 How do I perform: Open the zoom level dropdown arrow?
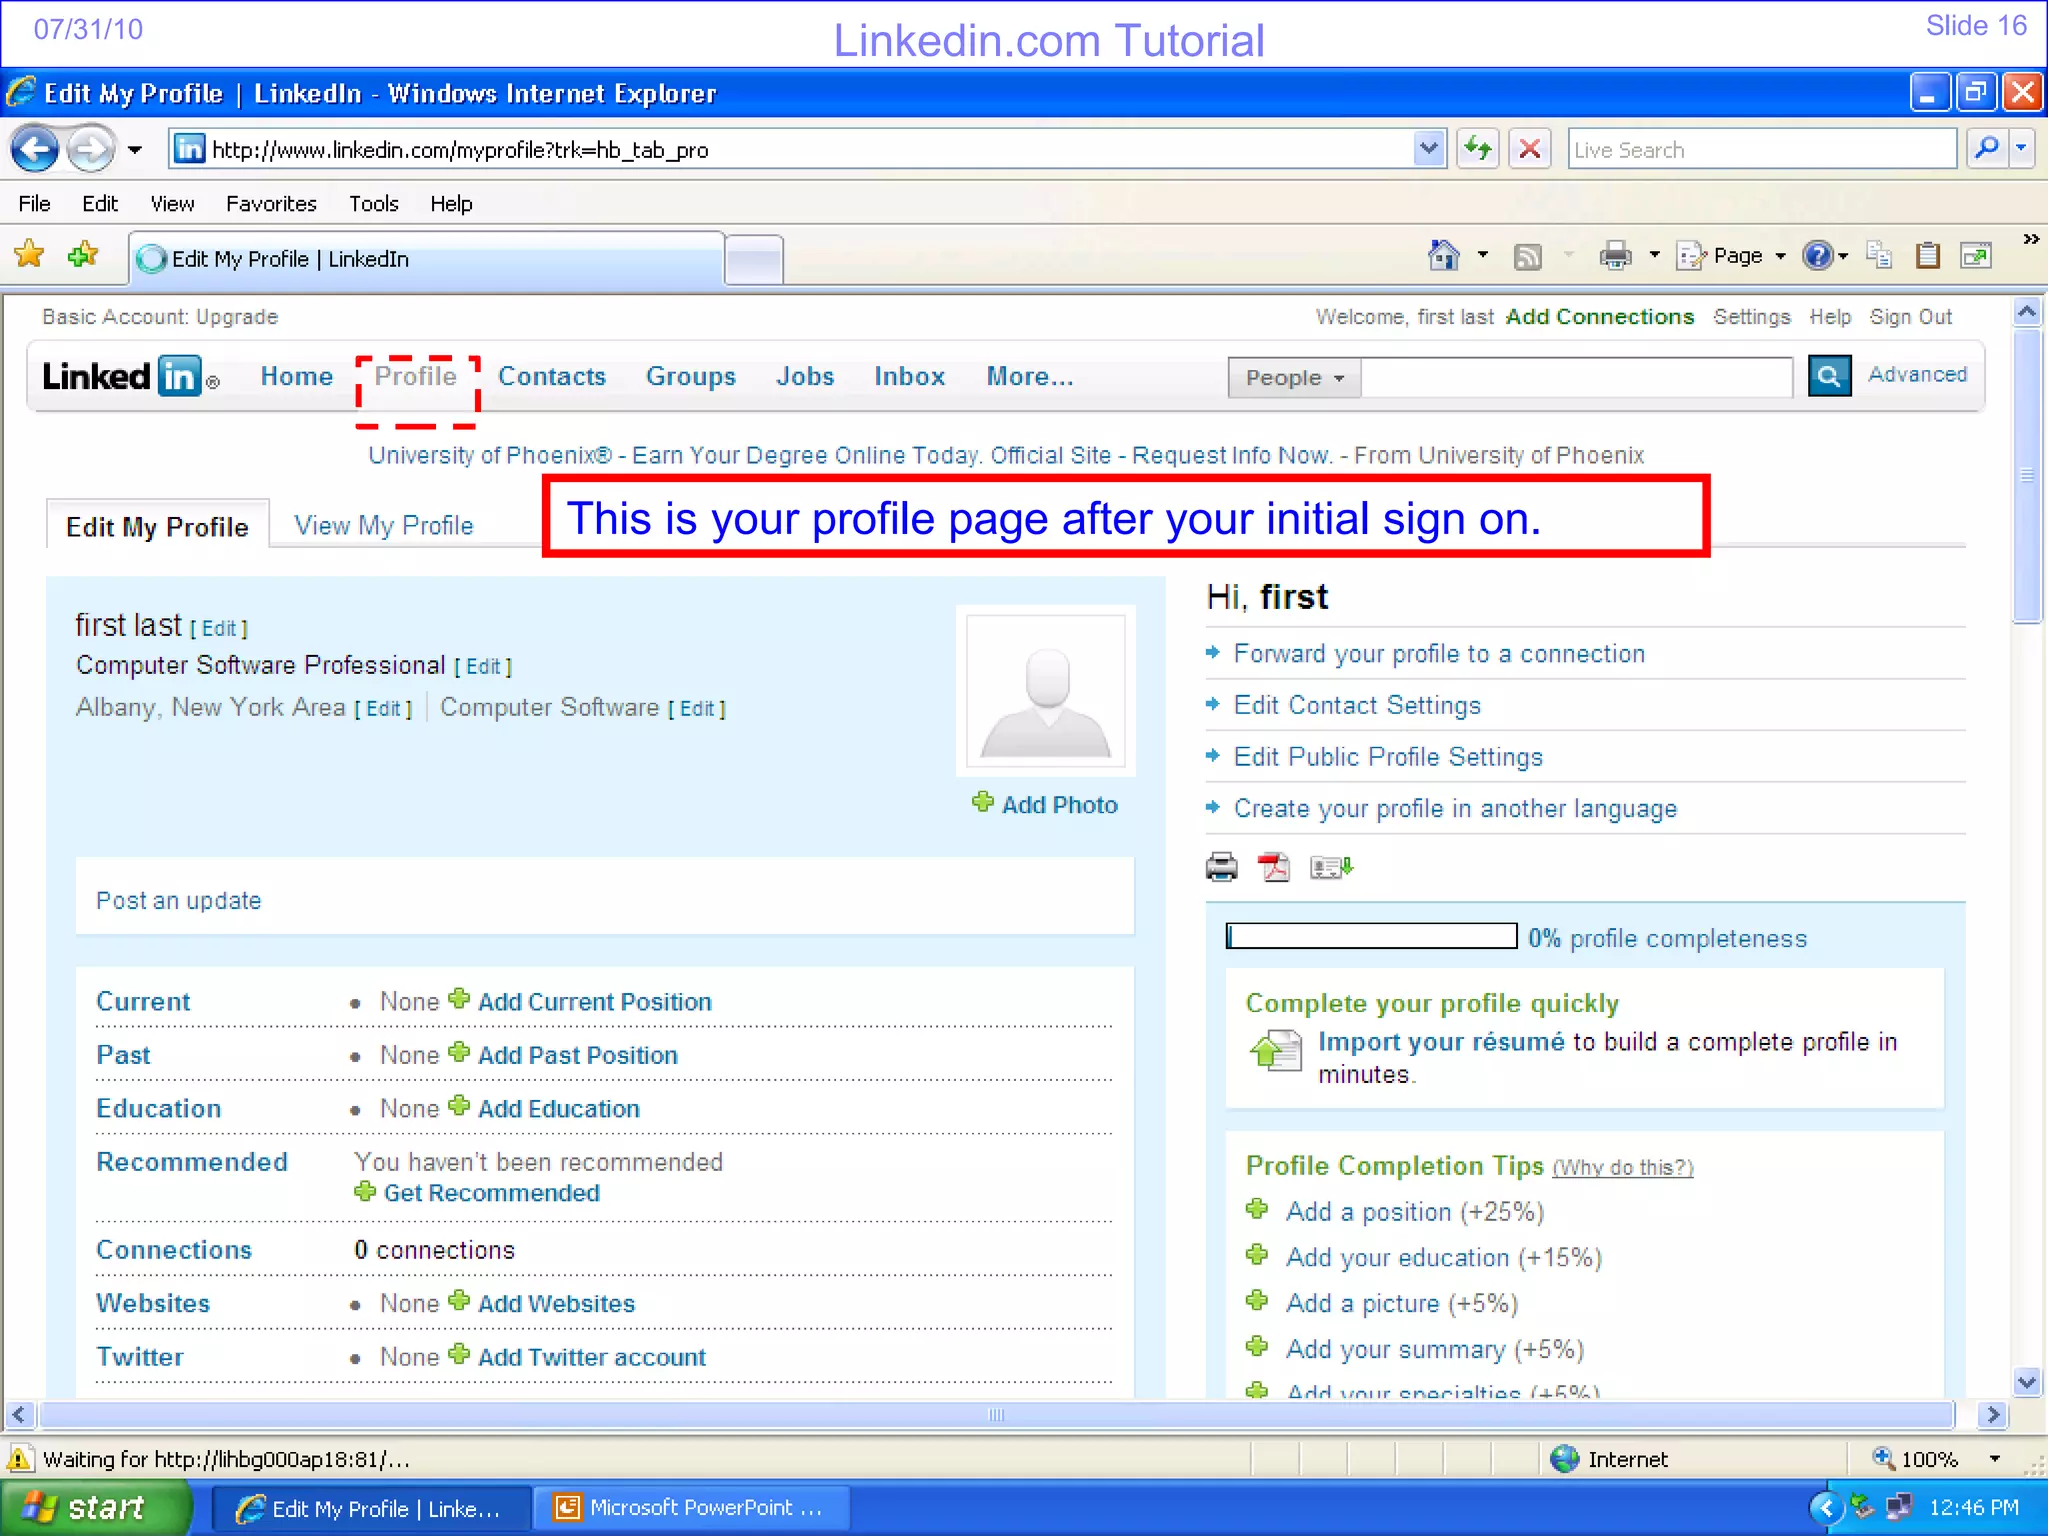[1995, 1459]
